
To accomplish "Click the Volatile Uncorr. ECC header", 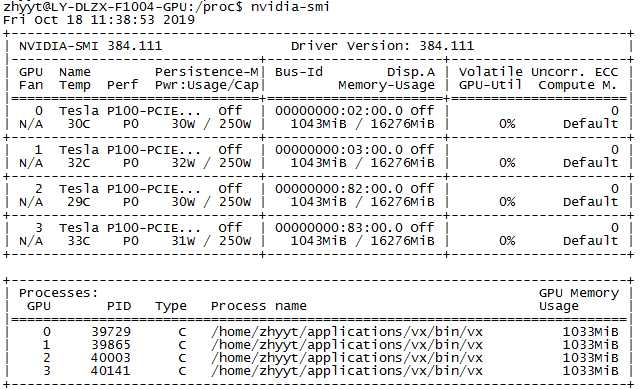I will click(x=538, y=72).
